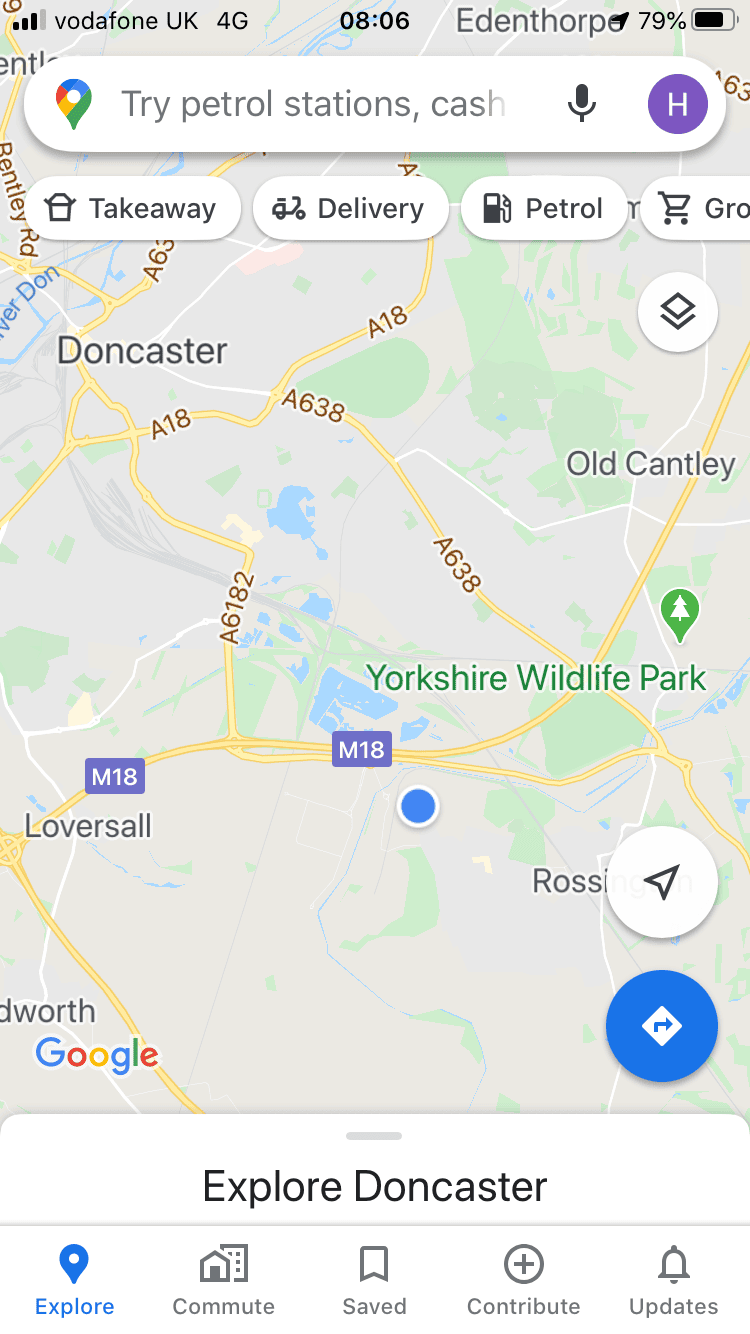
Task: Filter by Delivery chip
Action: [x=350, y=209]
